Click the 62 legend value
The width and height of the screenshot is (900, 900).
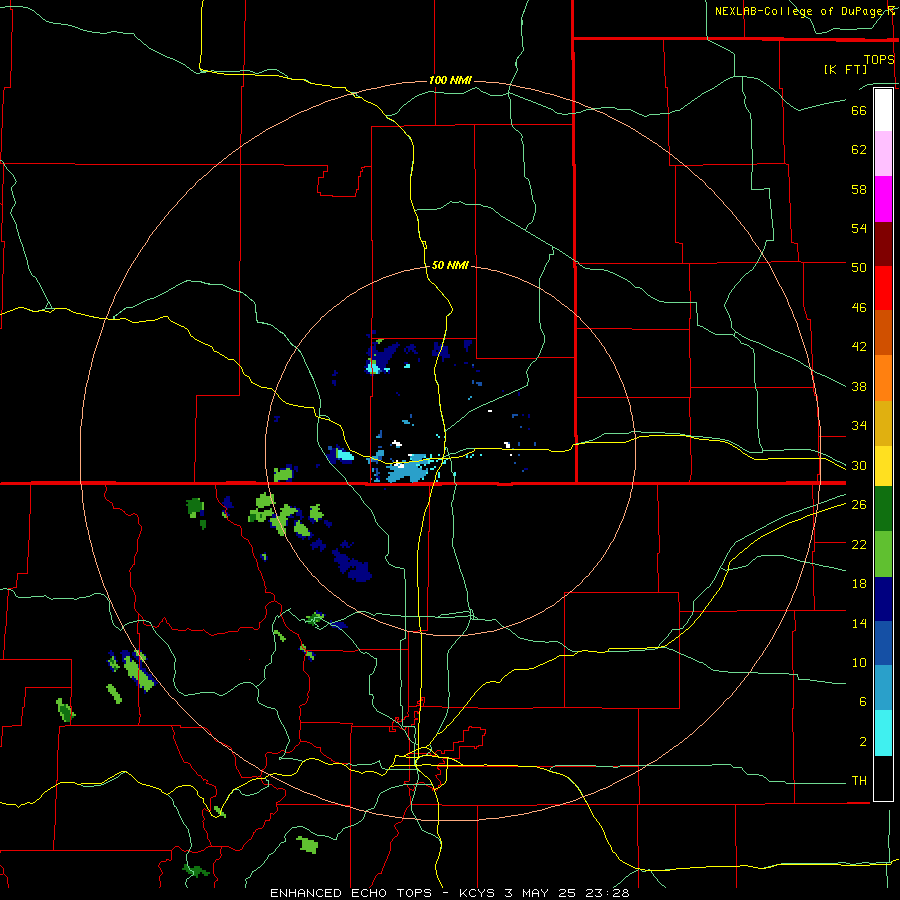click(859, 149)
